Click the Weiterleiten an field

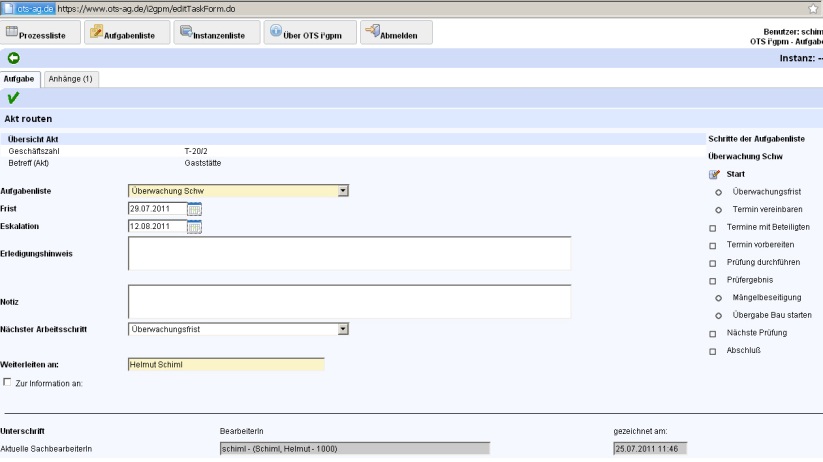click(226, 365)
